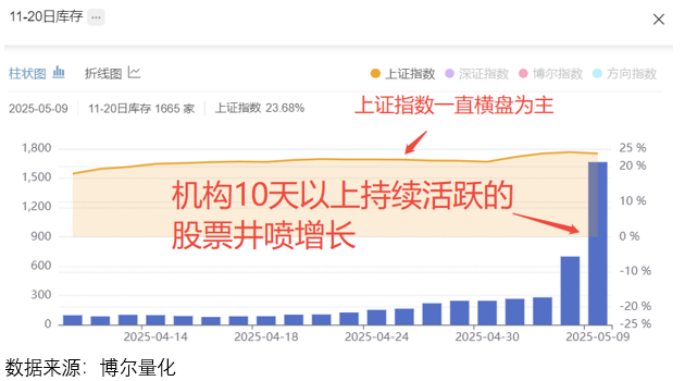
Task: Click the bar chart icon beside 柱状图
Action: pos(59,72)
